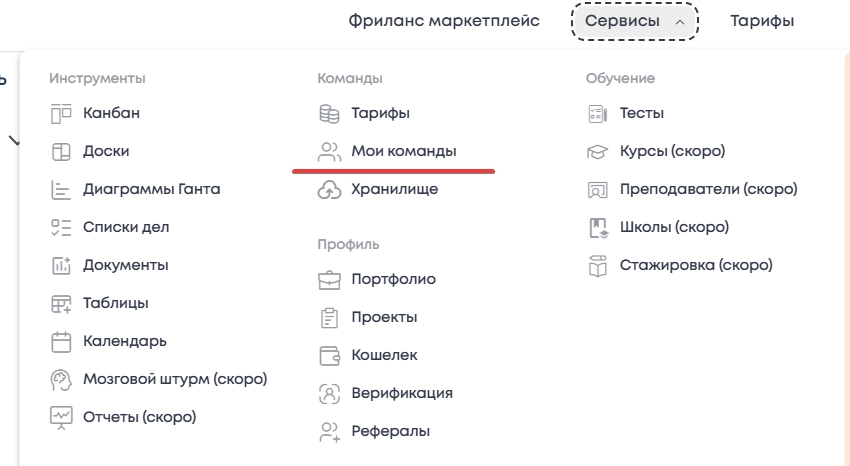Viewport: 850px width, 466px height.
Task: Choose Проекты in the profile section
Action: point(384,317)
